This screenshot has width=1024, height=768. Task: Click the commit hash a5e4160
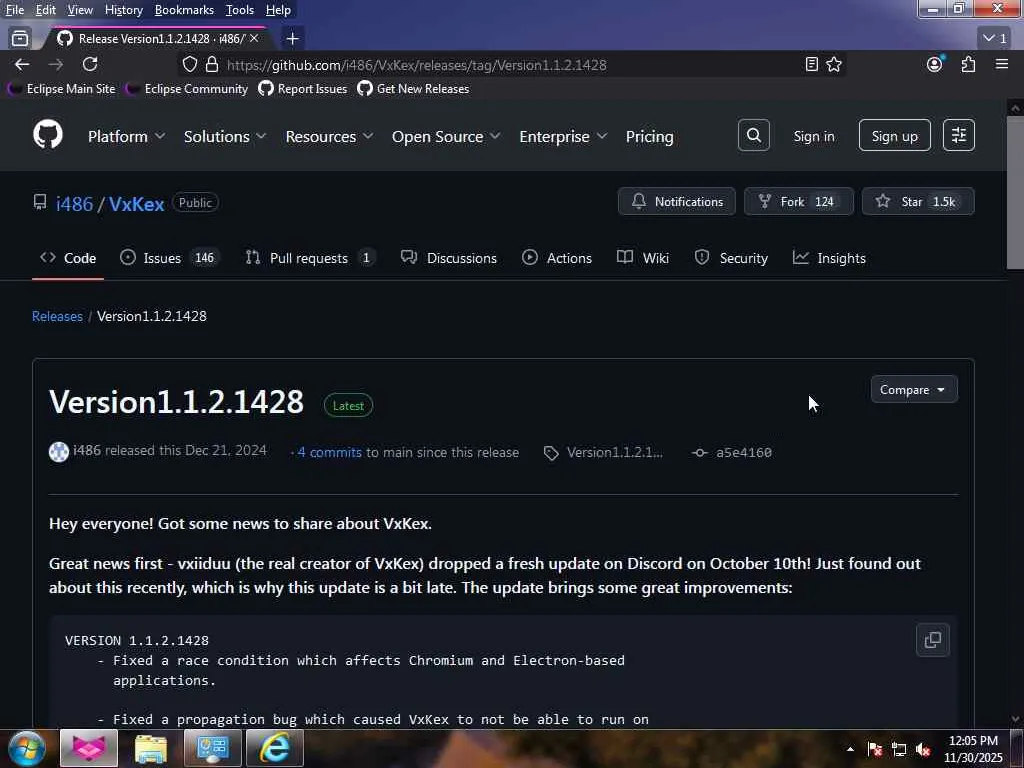coord(743,452)
